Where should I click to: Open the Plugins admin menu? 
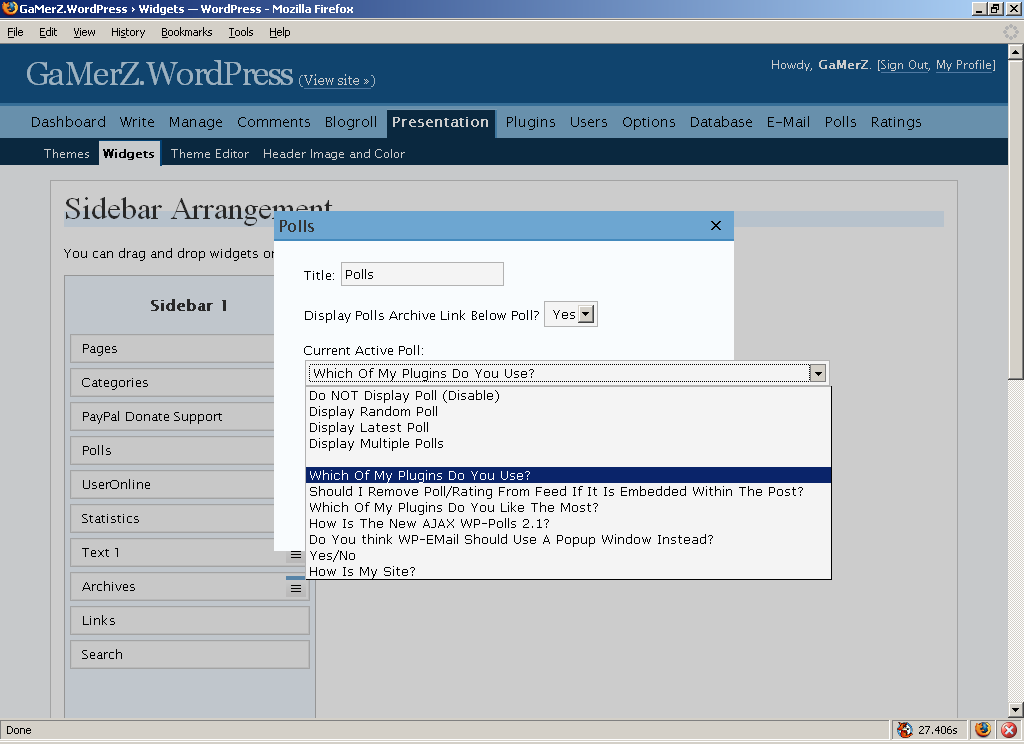click(530, 122)
